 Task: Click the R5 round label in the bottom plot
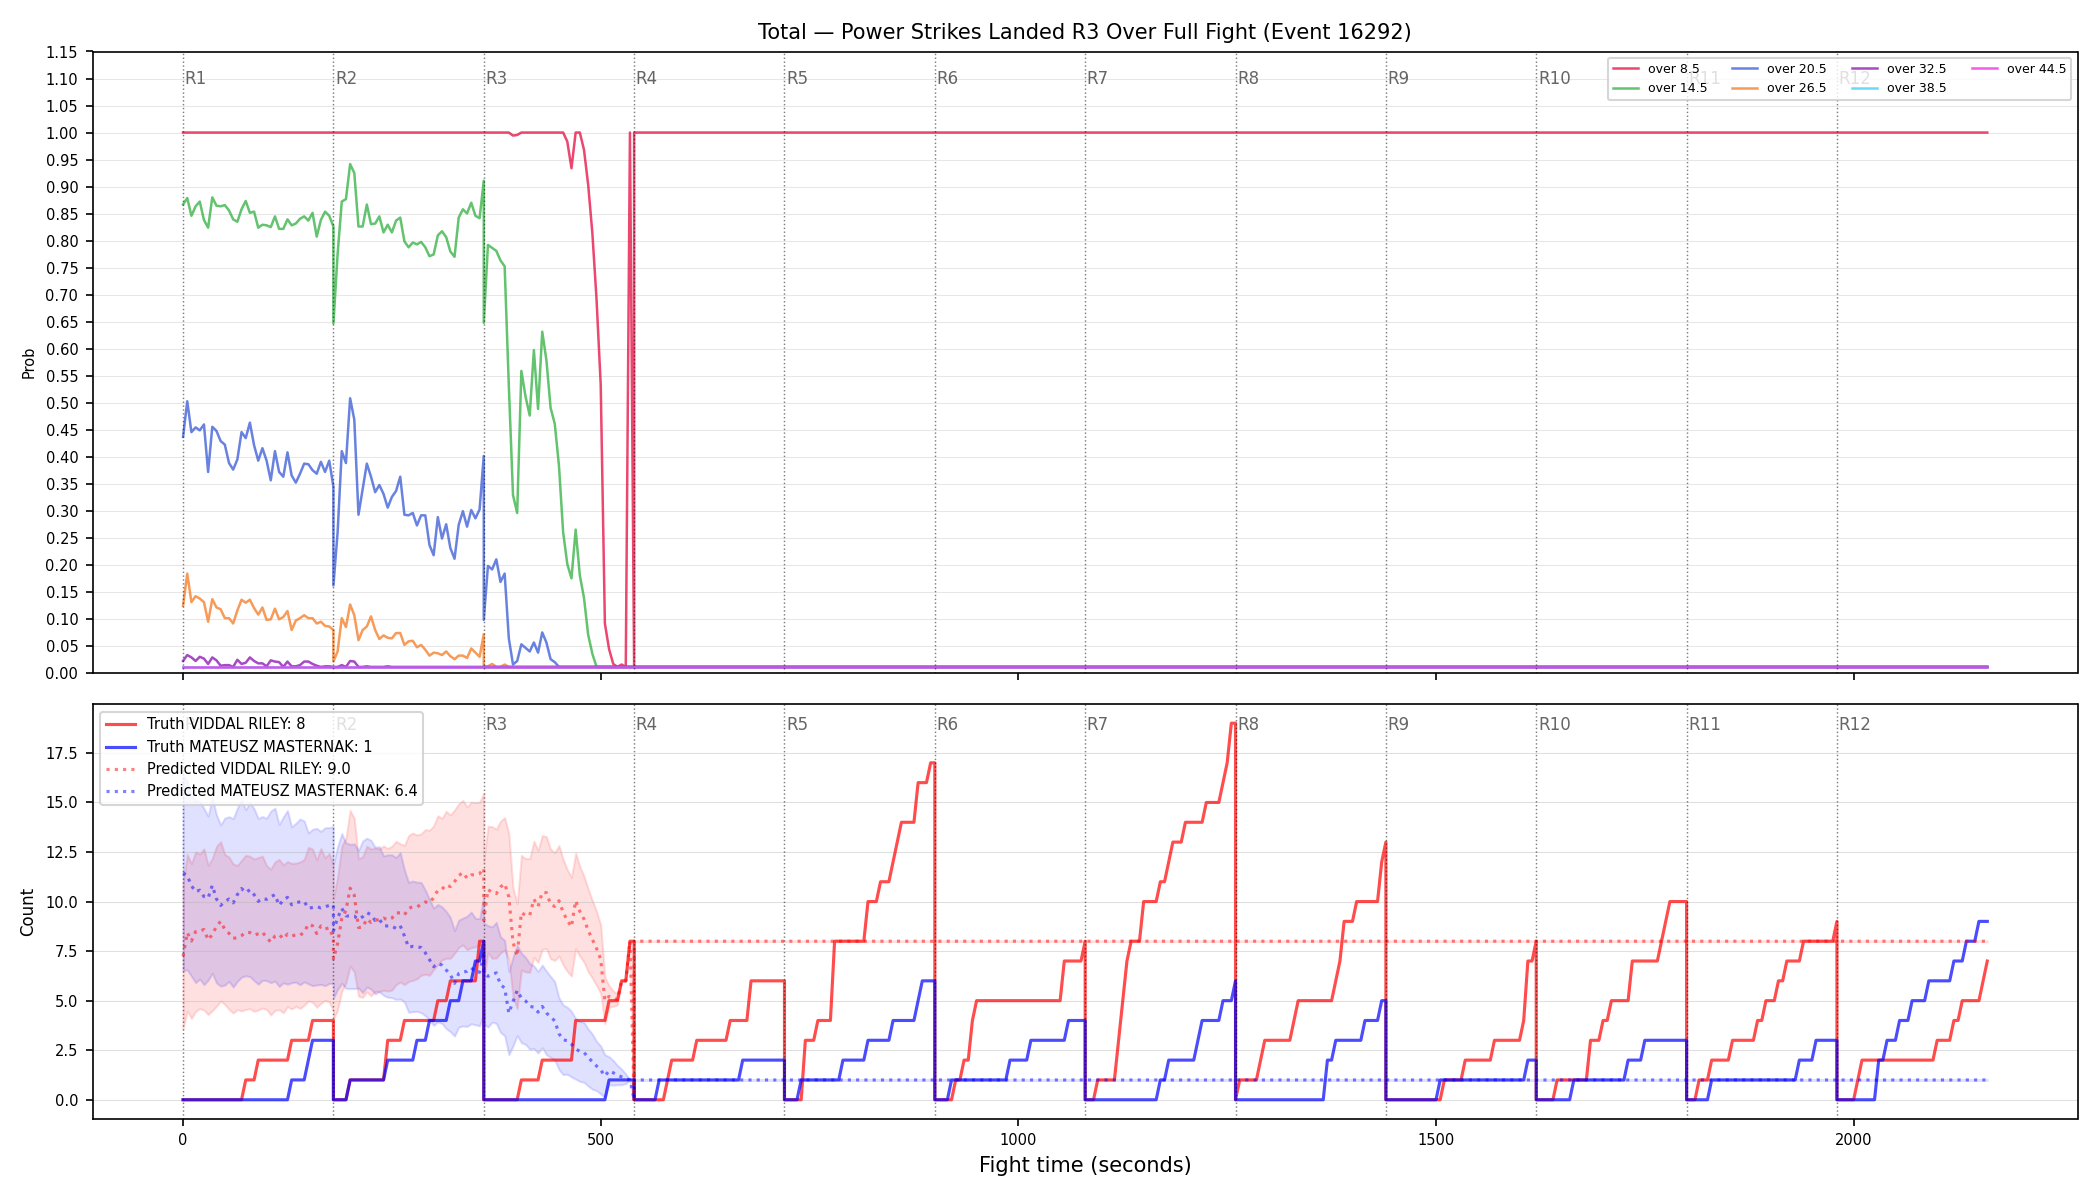(798, 724)
